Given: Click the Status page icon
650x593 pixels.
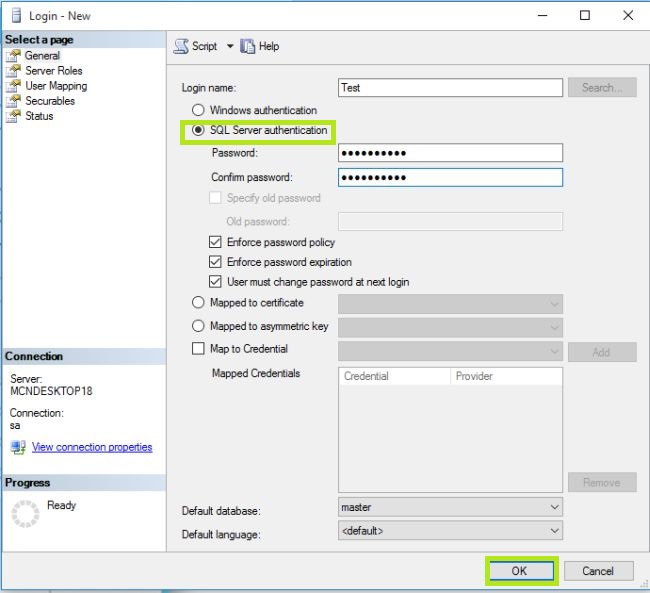Looking at the screenshot, I should tap(13, 116).
